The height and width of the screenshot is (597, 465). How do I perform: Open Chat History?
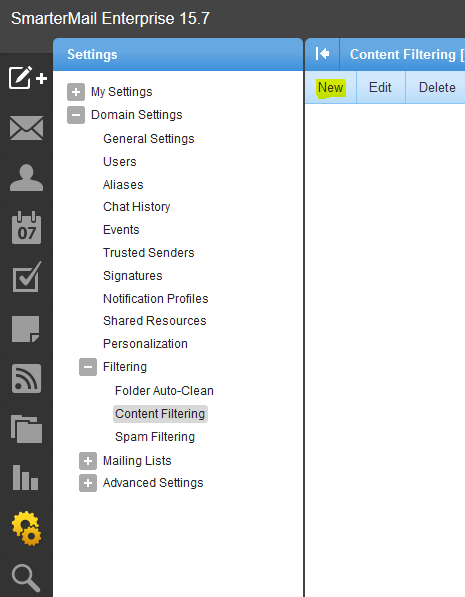click(136, 207)
